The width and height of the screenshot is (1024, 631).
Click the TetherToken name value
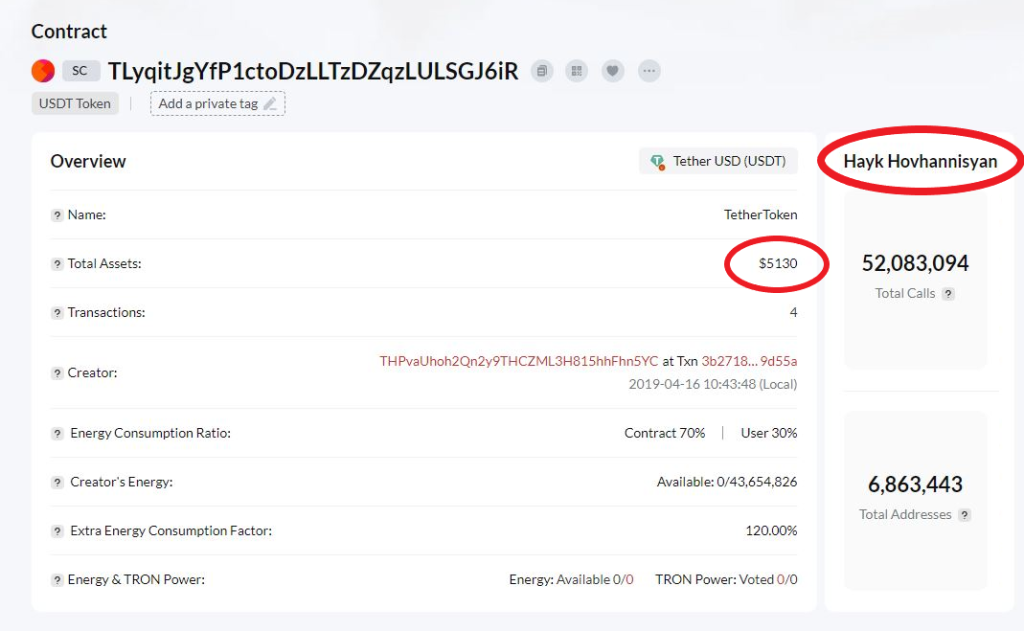[760, 215]
